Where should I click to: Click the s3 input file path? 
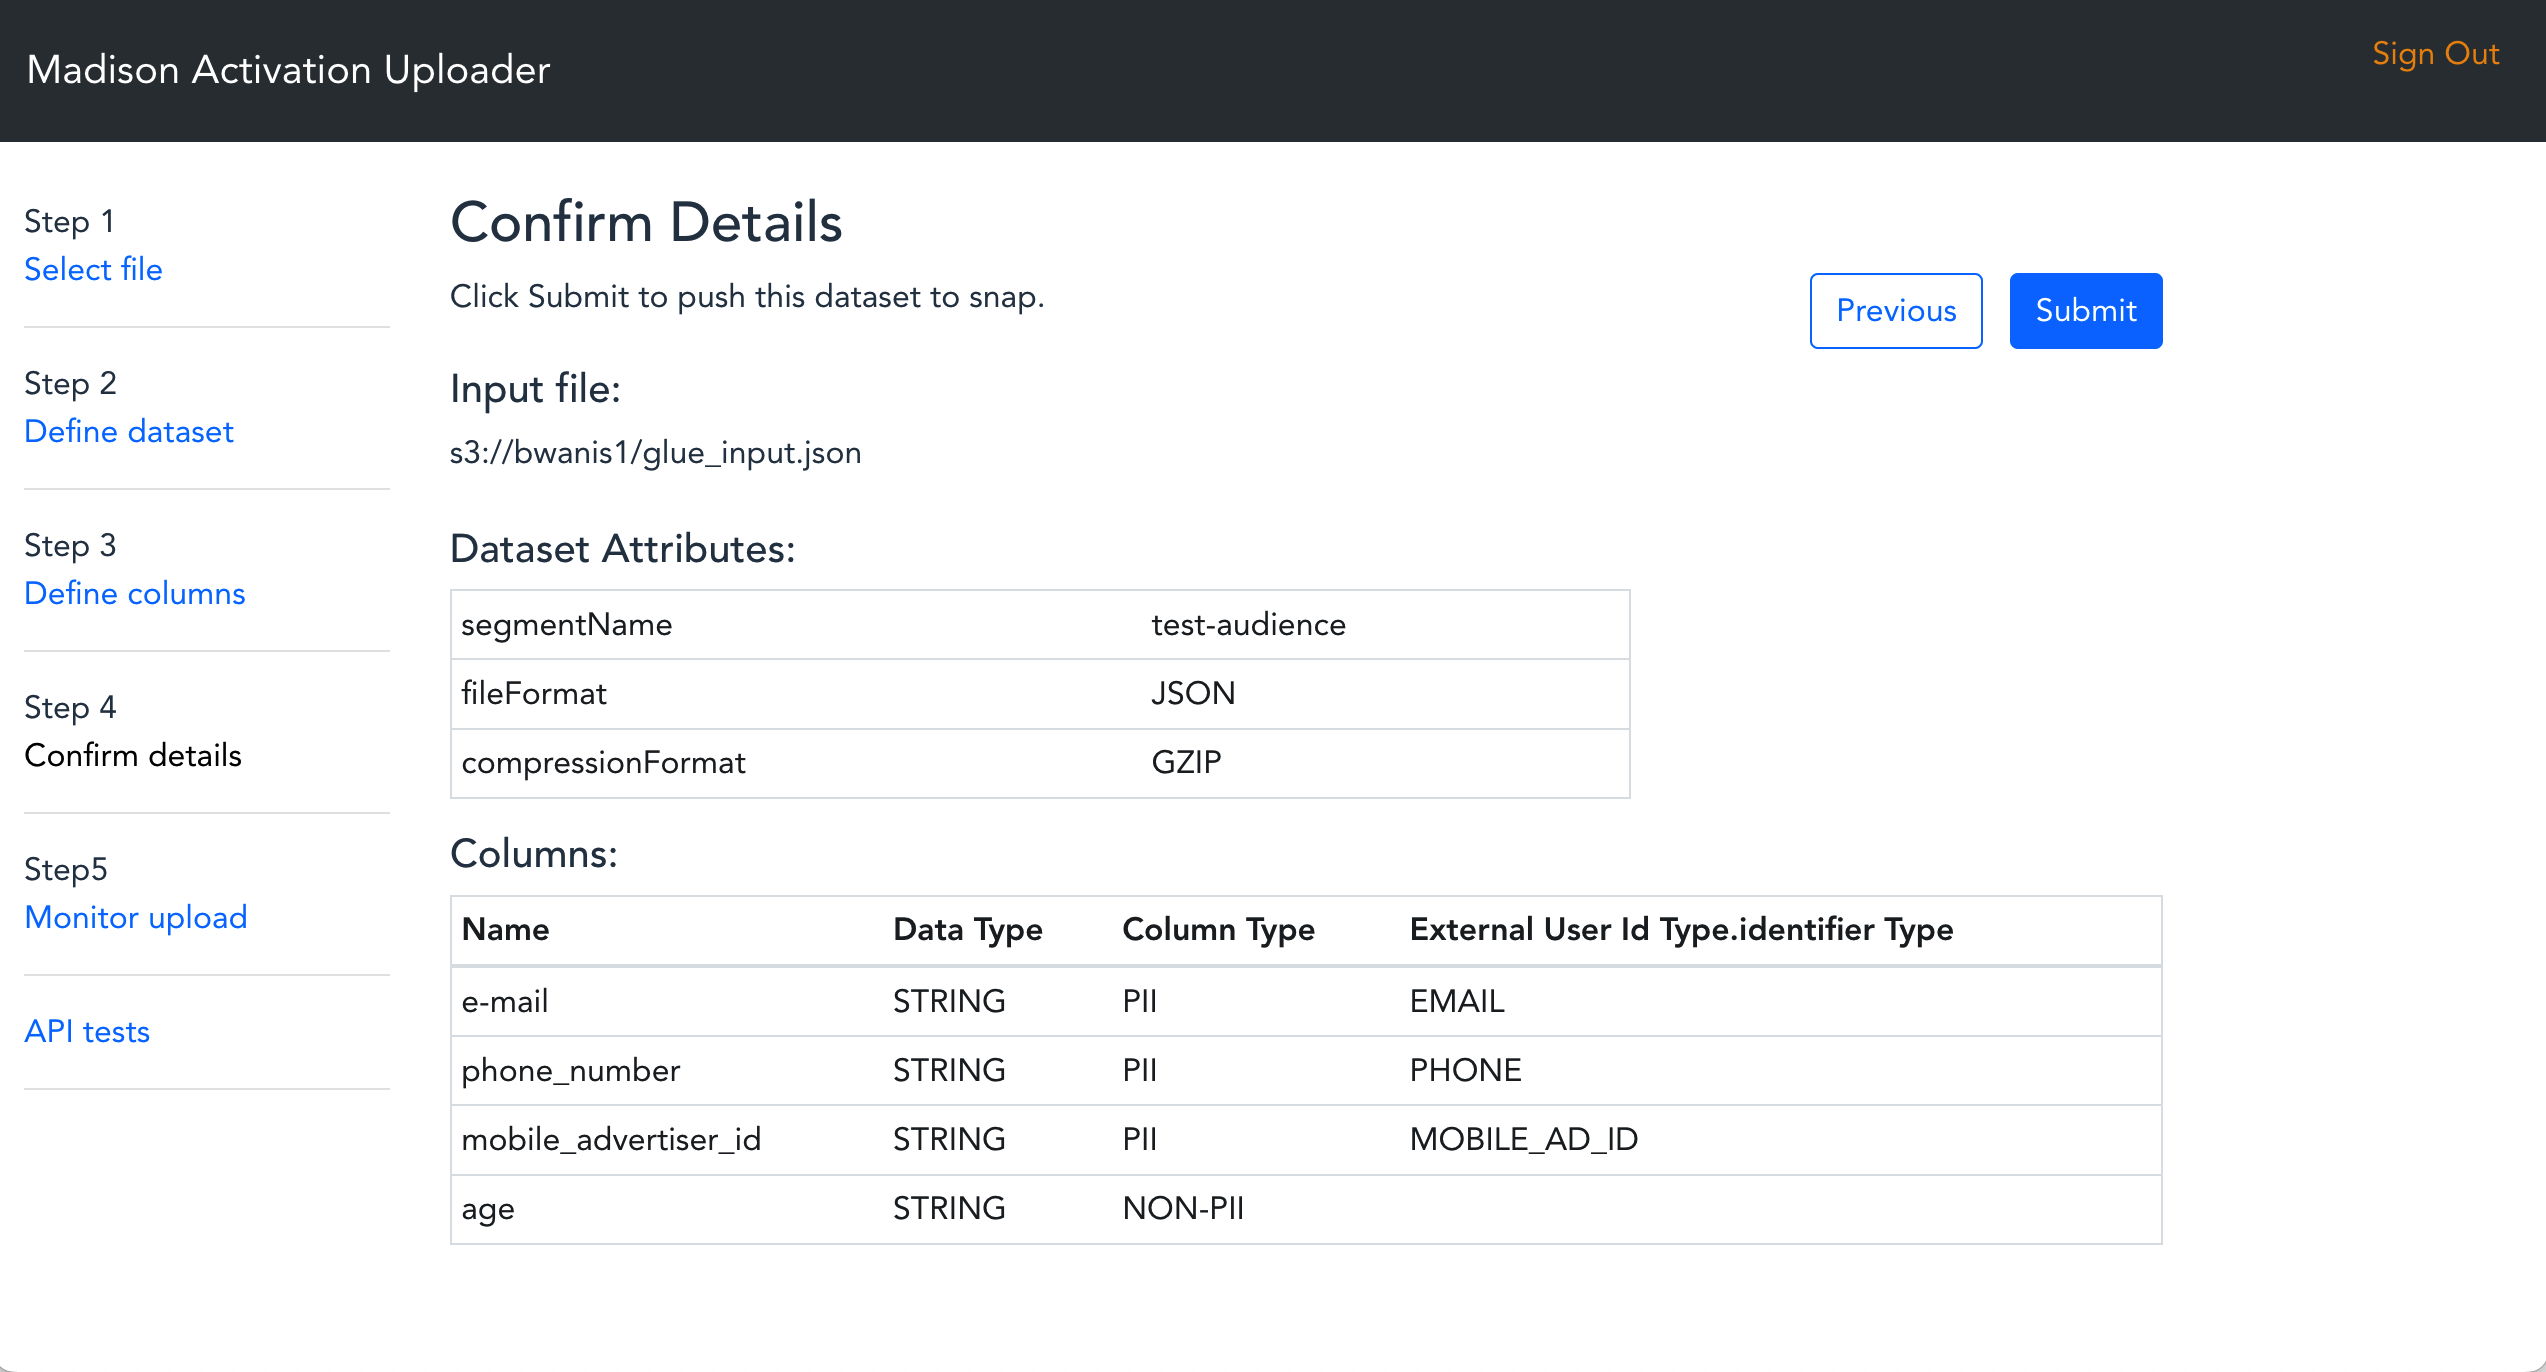[x=655, y=453]
